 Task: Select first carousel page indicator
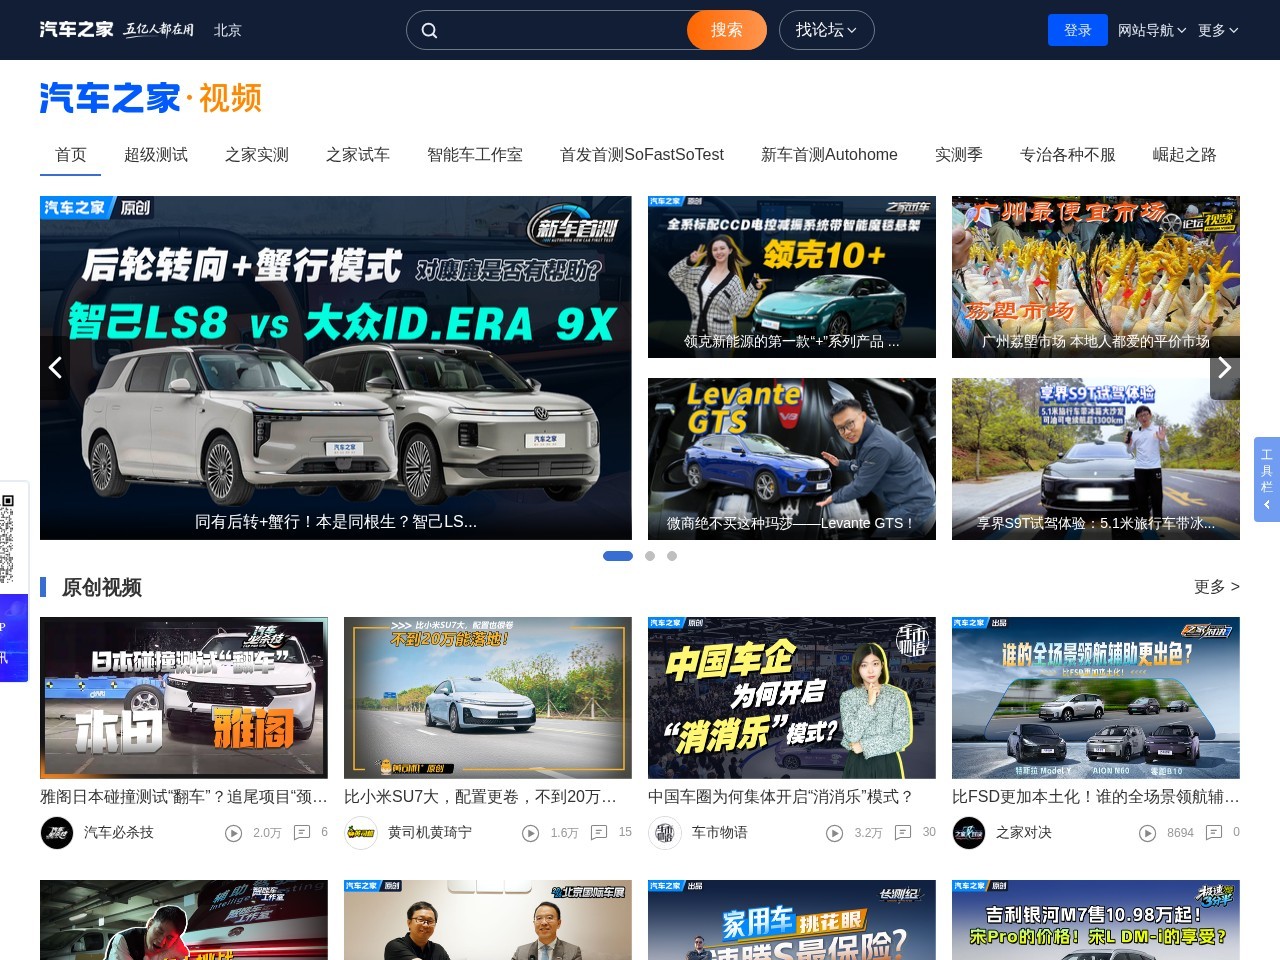pyautogui.click(x=618, y=556)
